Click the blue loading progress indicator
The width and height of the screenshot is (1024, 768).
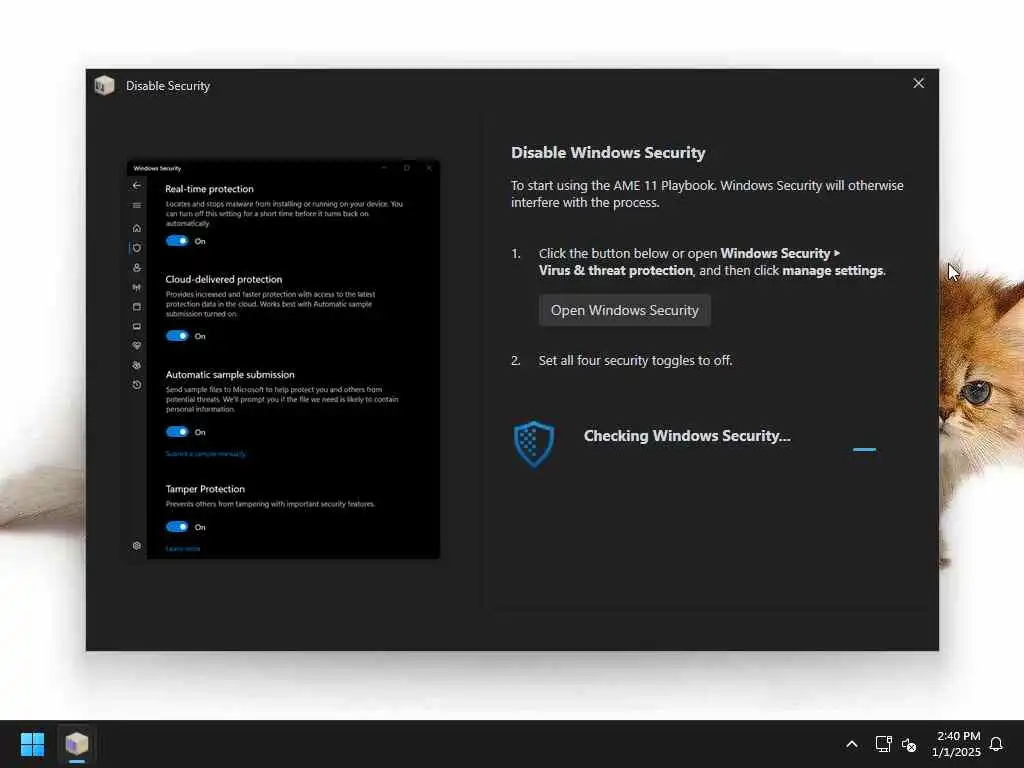tap(864, 449)
